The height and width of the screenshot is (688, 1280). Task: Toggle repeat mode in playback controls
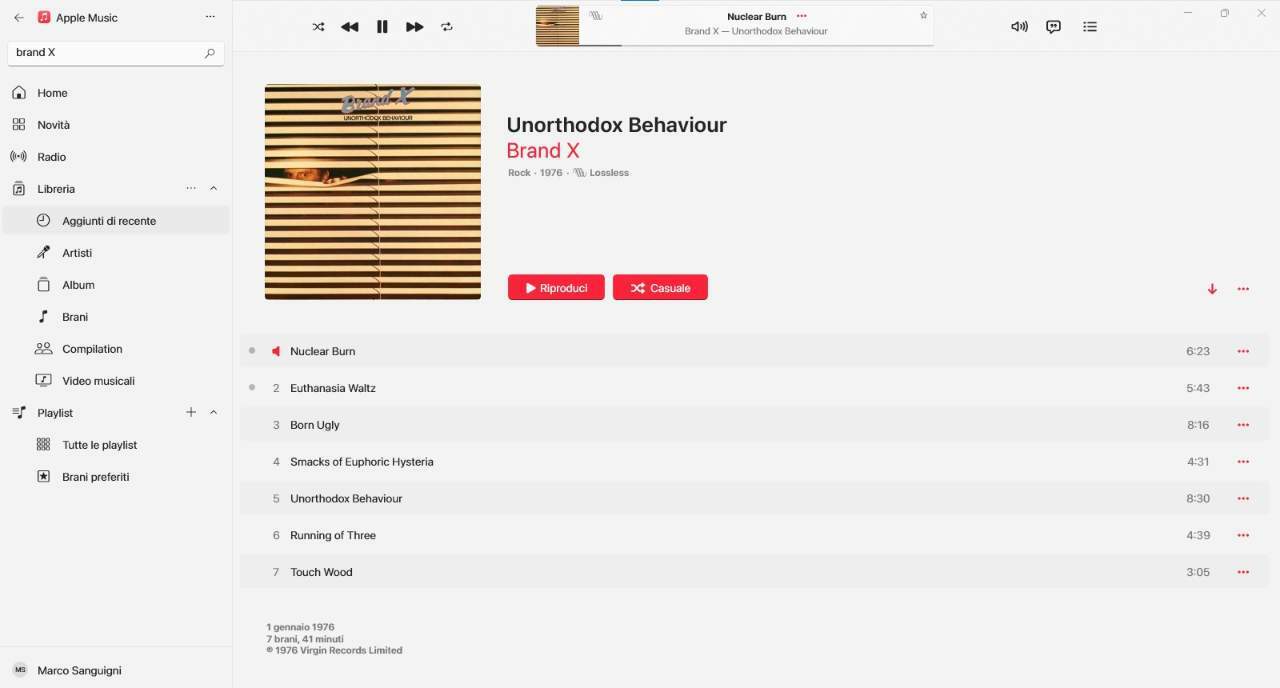click(447, 27)
